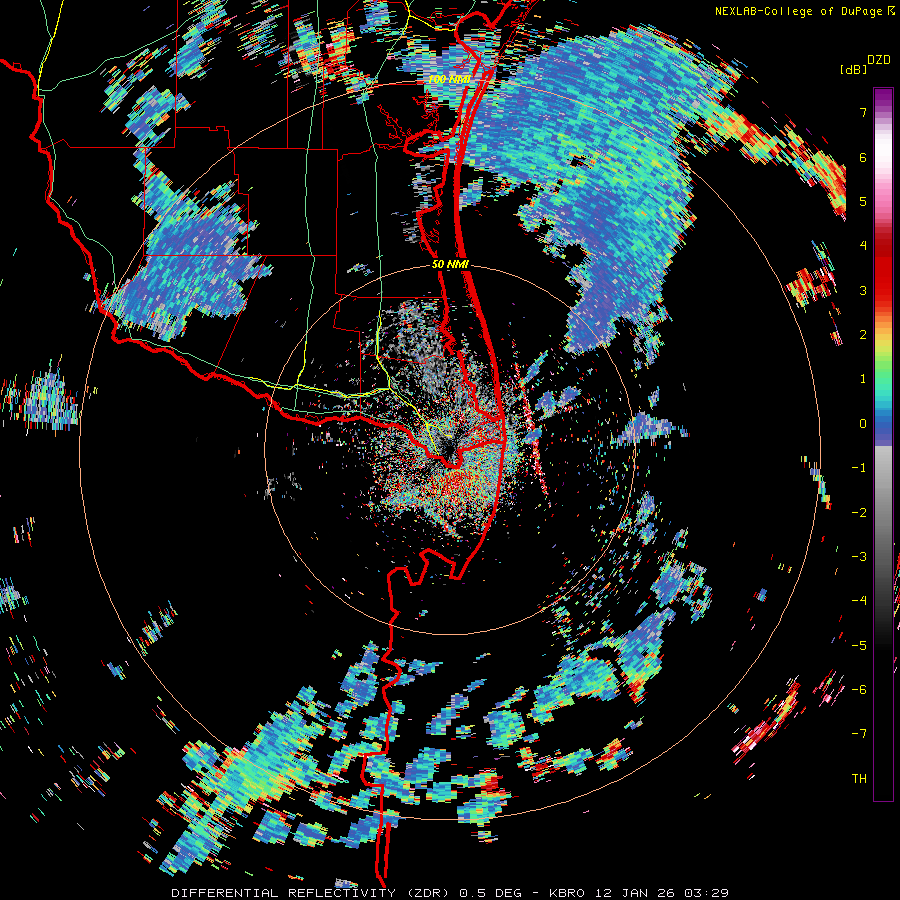Click the DIFFERENTIAL REFLECTIVITY (ZDR) caption text
The width and height of the screenshot is (900, 900).
click(313, 893)
